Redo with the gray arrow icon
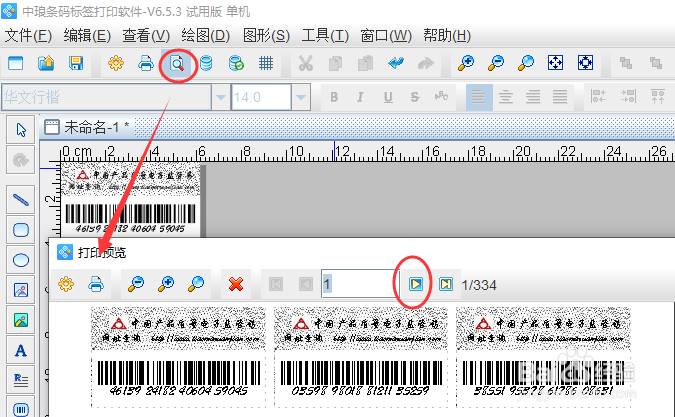 click(425, 63)
